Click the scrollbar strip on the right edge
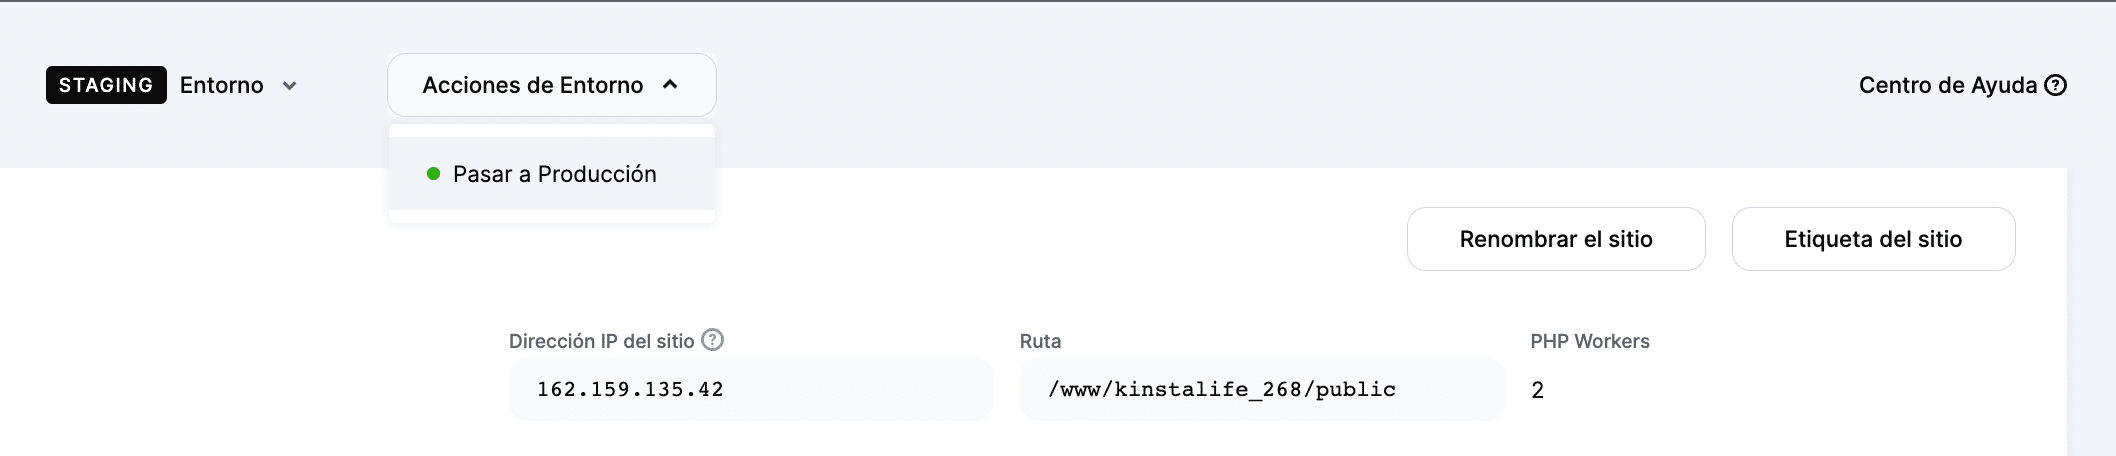 tap(2091, 310)
